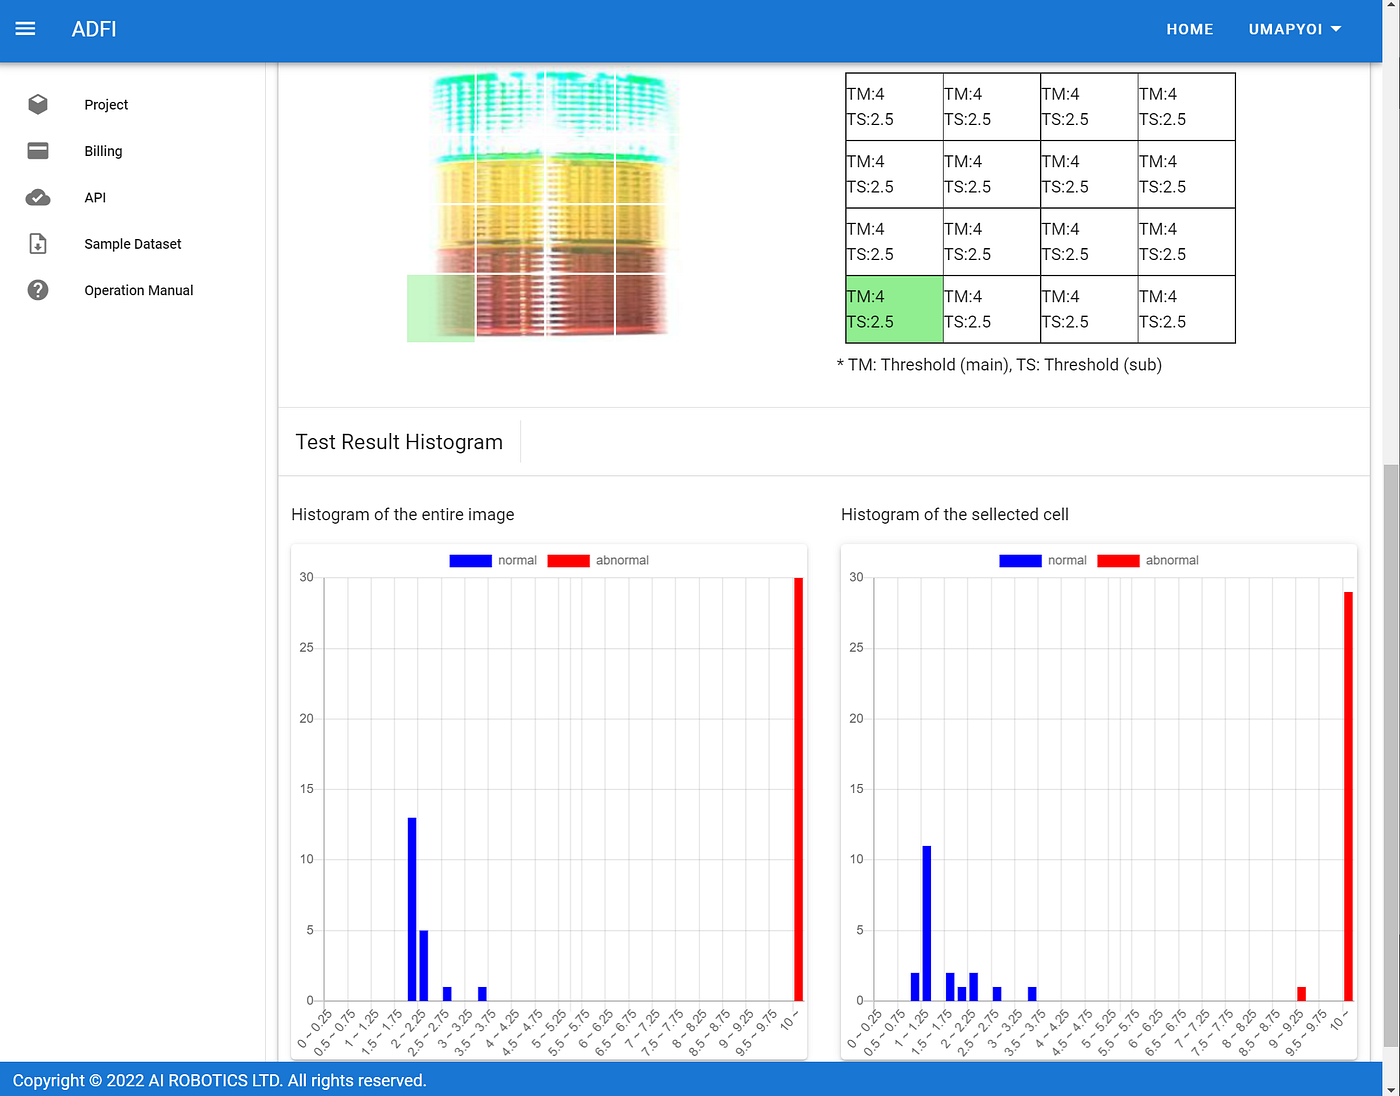Screen dimensions: 1400x1096
Task: Select the HOME menu item
Action: [1190, 29]
